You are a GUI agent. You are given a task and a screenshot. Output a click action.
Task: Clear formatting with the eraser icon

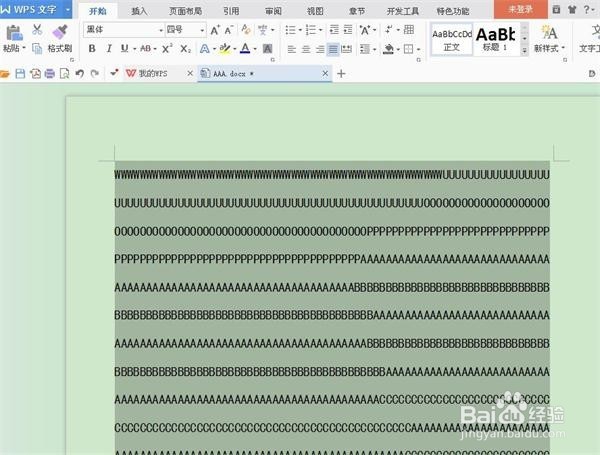pyautogui.click(x=246, y=30)
